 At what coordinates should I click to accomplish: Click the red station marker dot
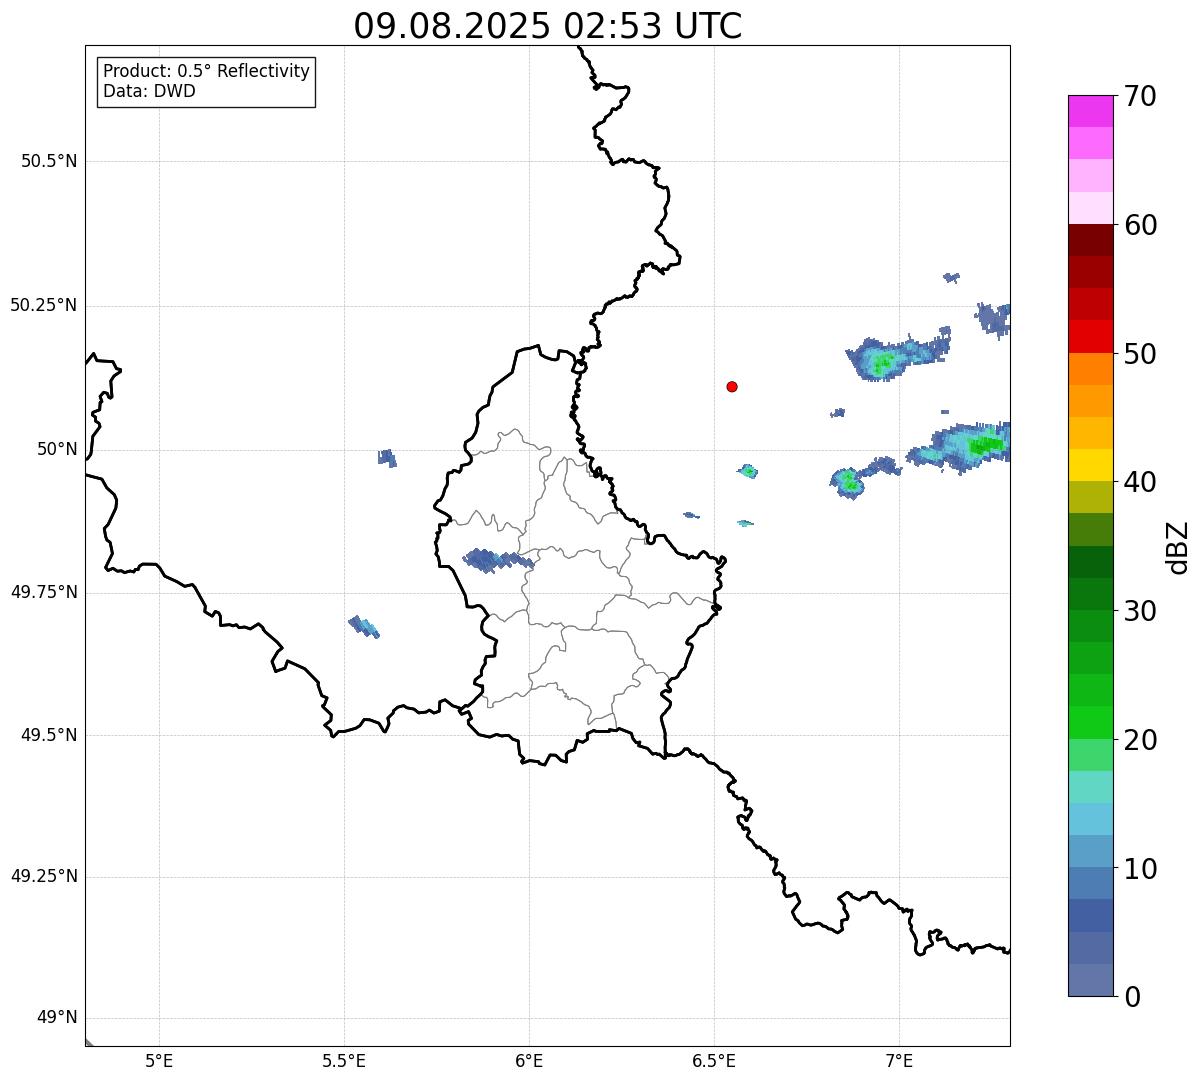coord(732,386)
